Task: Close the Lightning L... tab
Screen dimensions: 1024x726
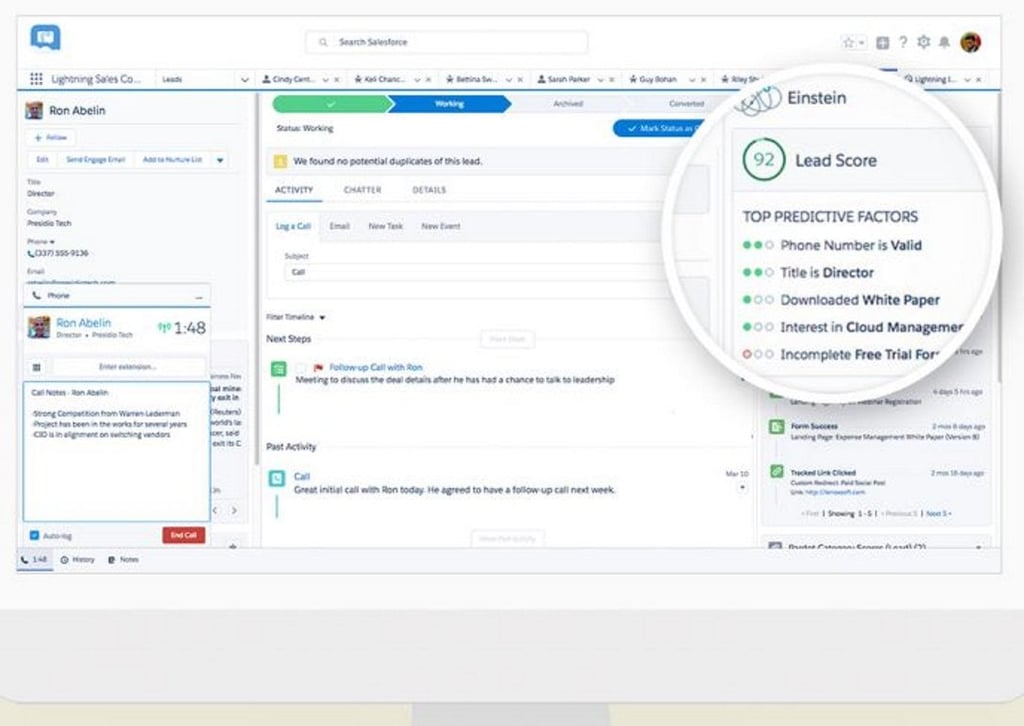Action: (x=978, y=80)
